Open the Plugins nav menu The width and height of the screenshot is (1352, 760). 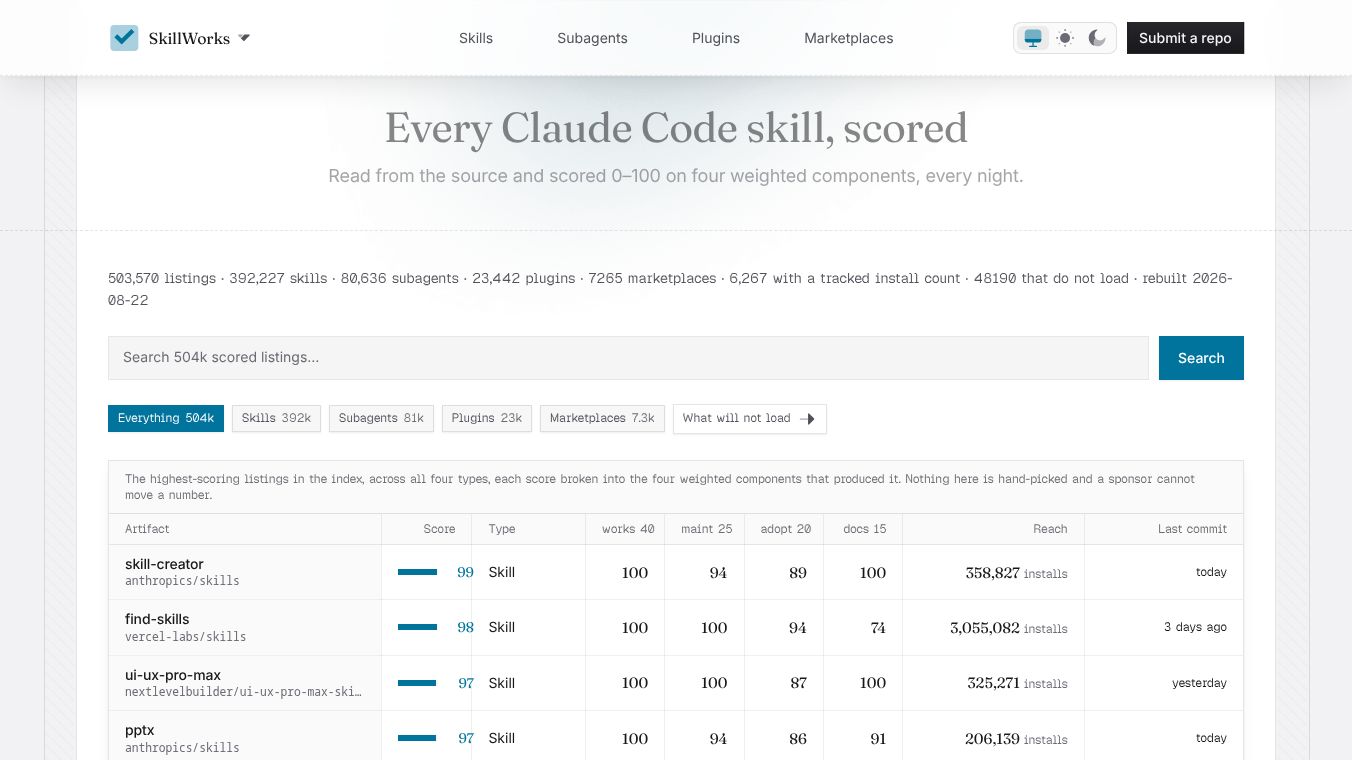[x=716, y=38]
